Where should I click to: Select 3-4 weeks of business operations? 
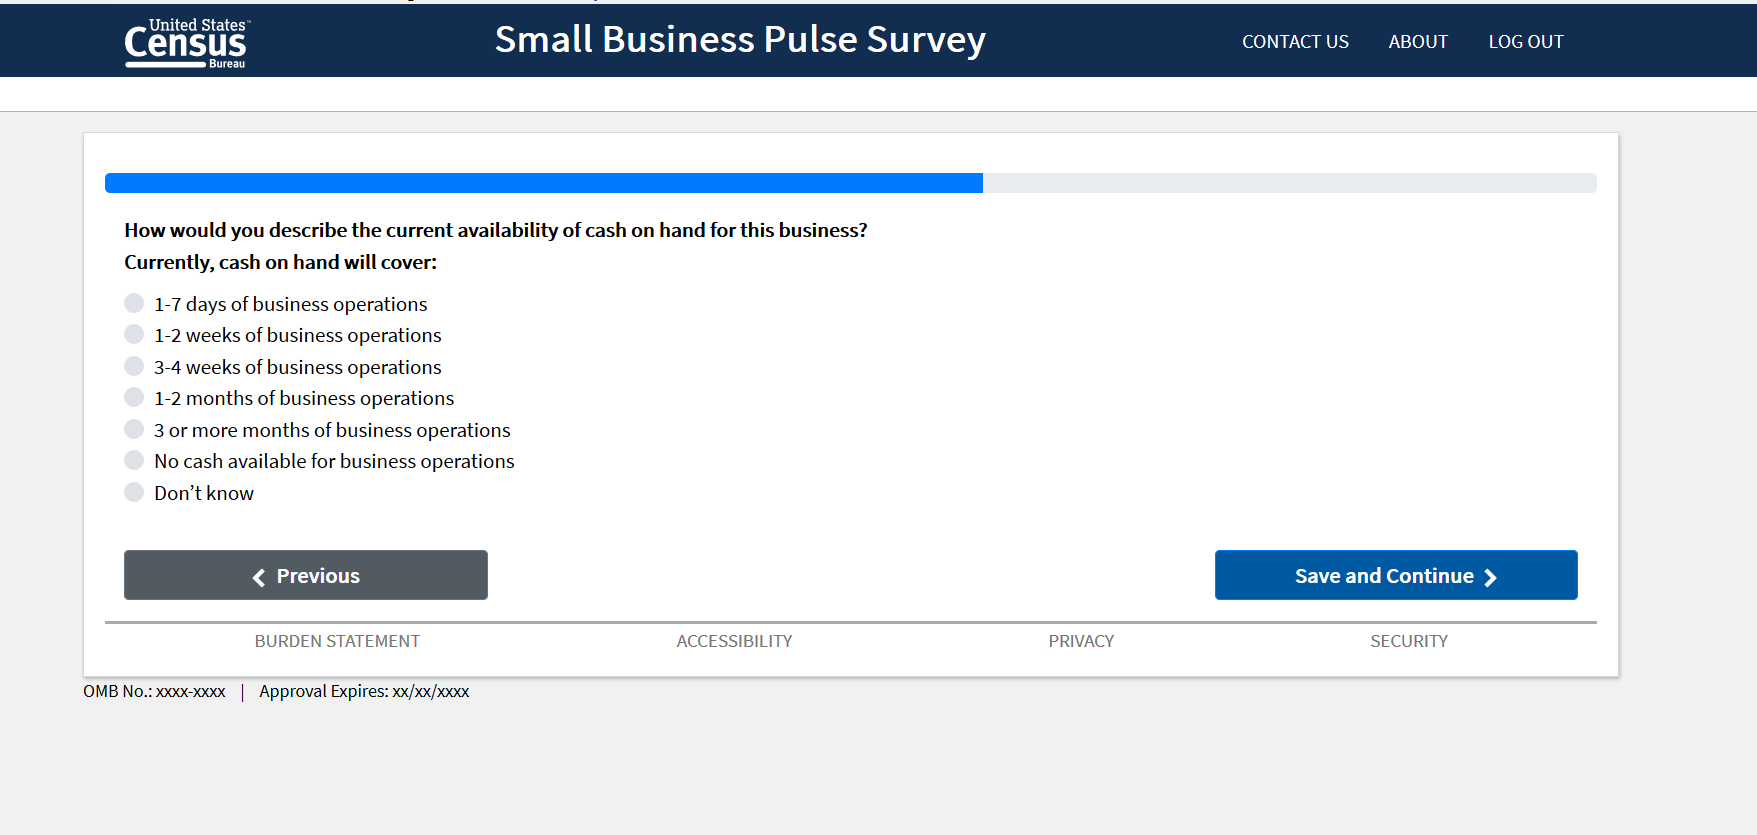pos(134,366)
